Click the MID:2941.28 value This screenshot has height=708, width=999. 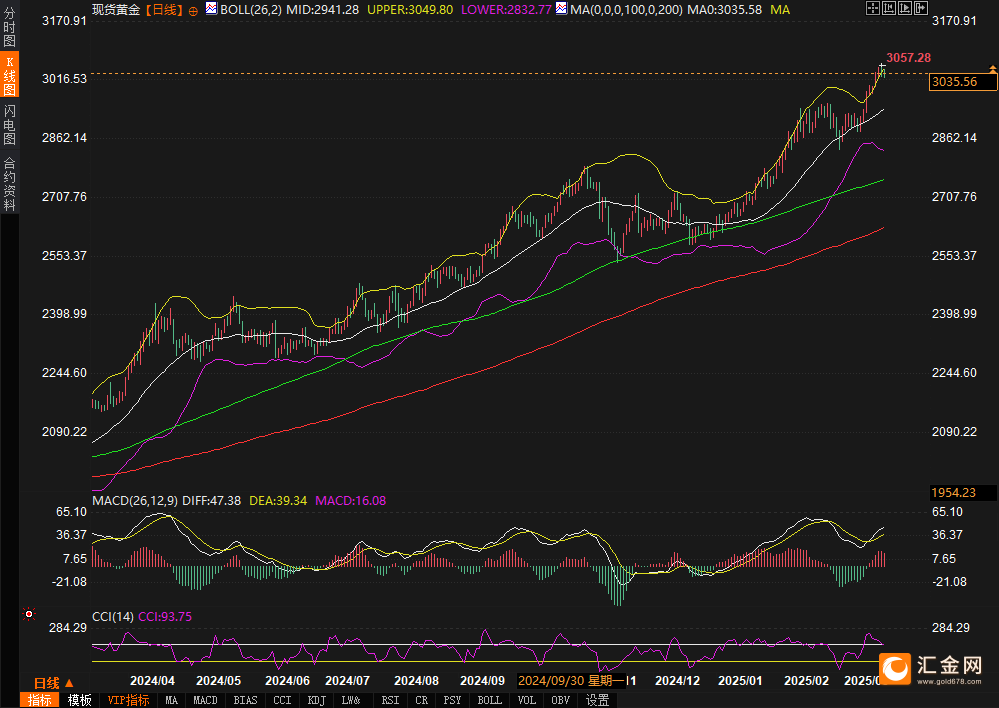(x=323, y=10)
